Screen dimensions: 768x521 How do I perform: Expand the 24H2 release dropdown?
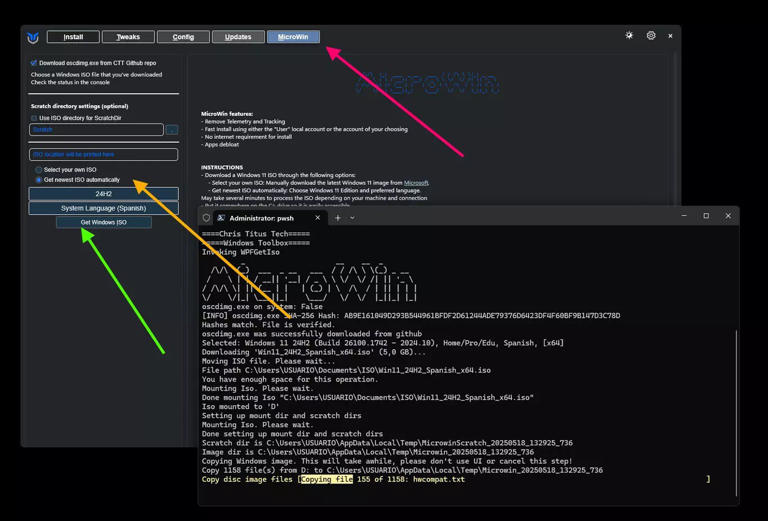104,194
